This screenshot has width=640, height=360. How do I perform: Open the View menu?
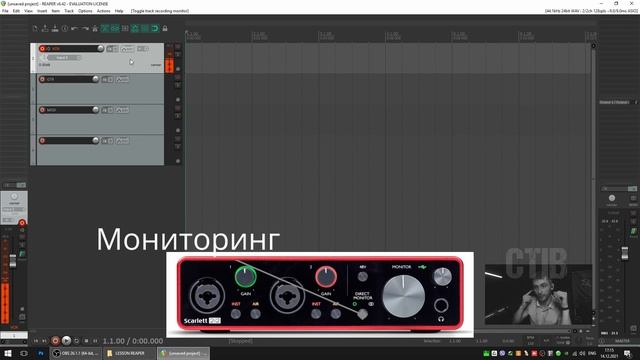(x=29, y=11)
